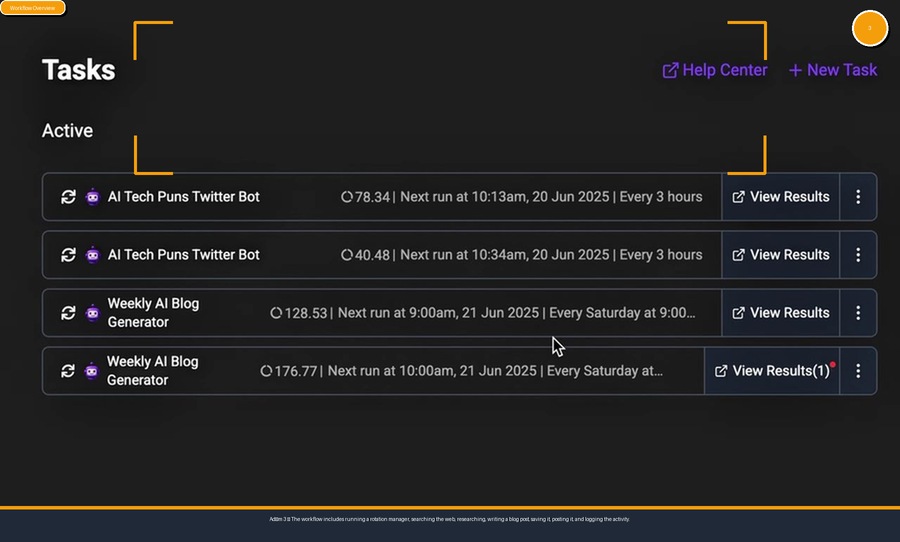
Task: Click the robot avatar on the 40.48 Twitter Bot task
Action: 92,255
